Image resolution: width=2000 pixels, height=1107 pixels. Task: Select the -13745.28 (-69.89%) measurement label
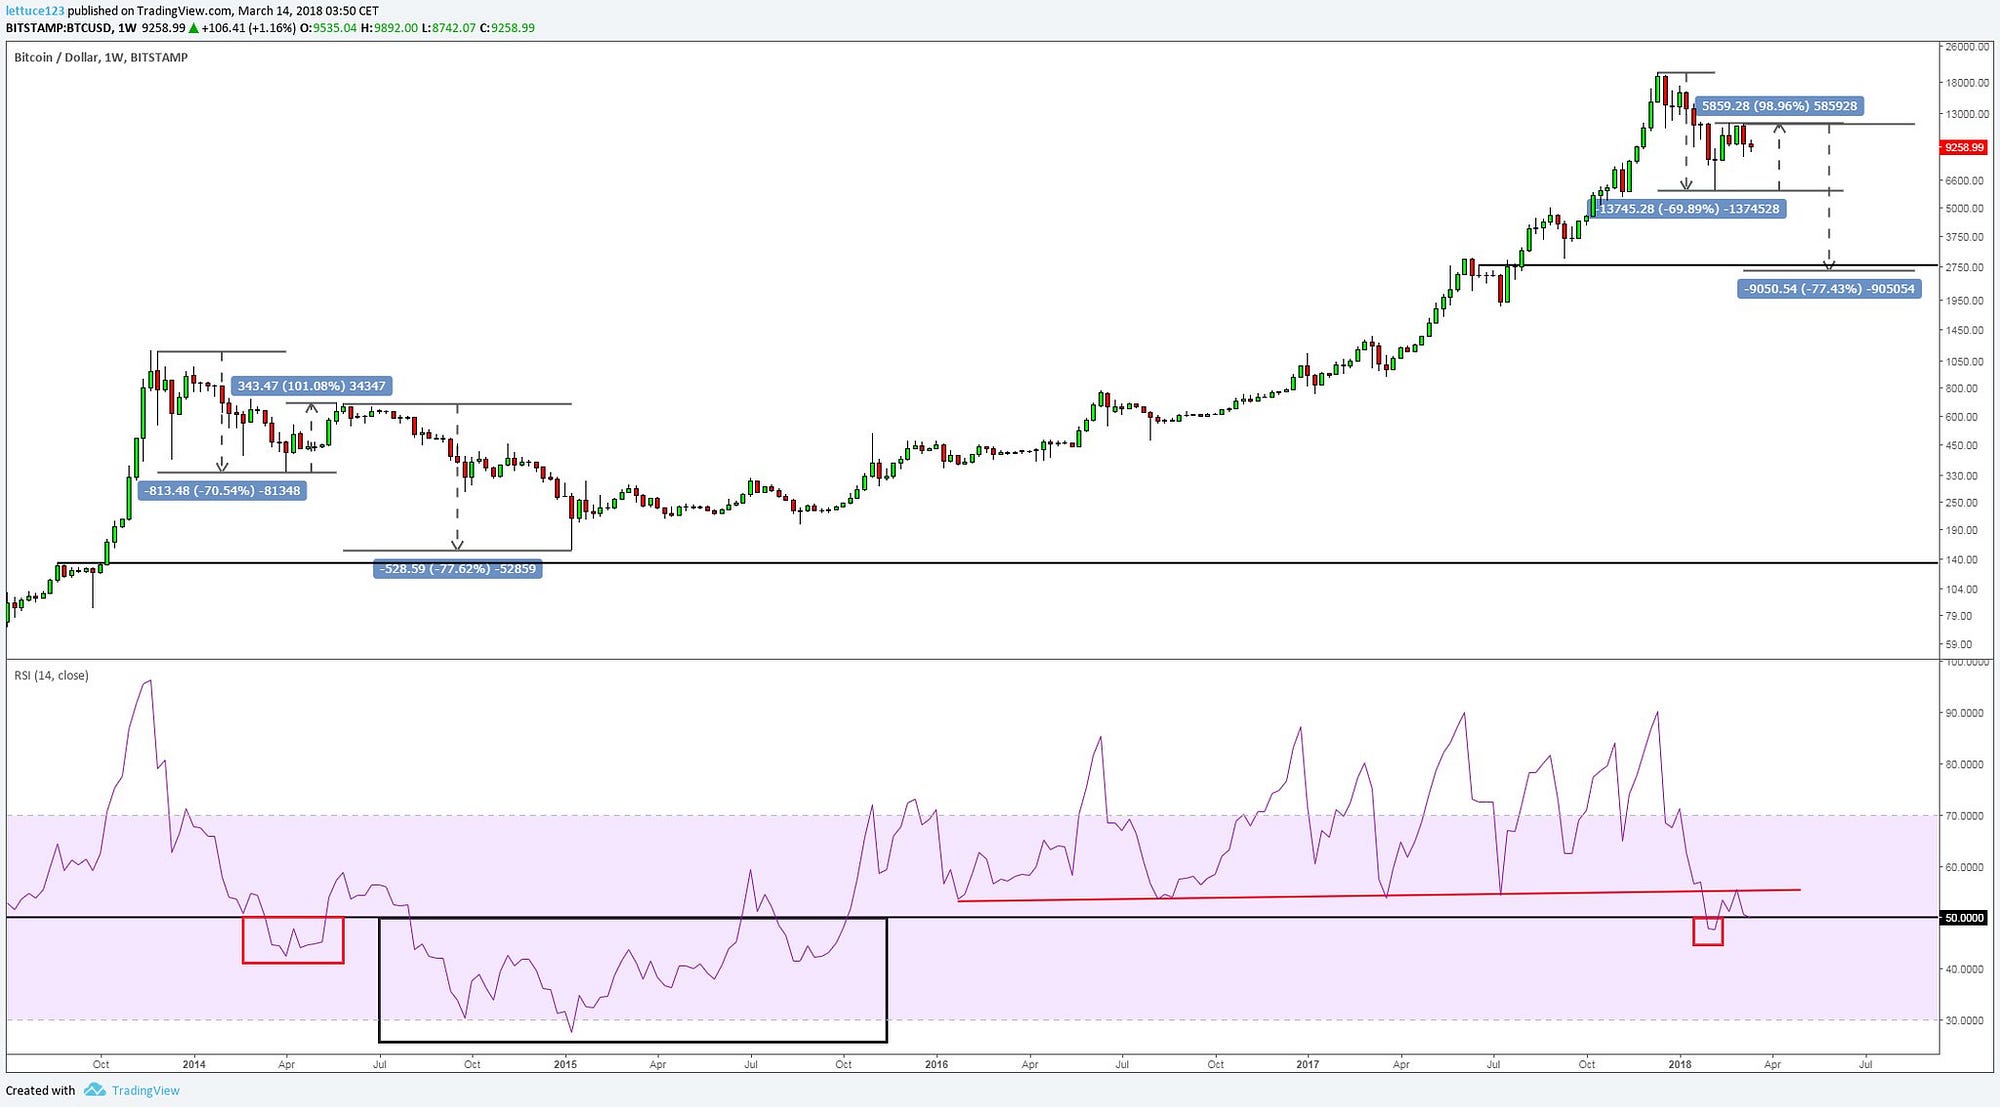tap(1689, 209)
